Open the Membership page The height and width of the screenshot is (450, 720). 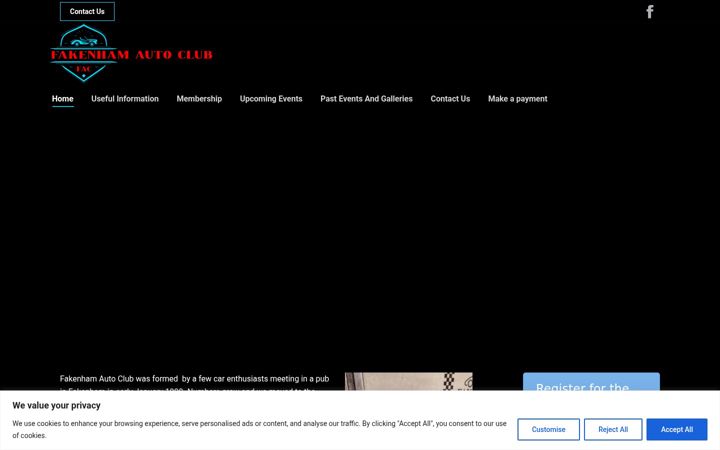coord(199,99)
